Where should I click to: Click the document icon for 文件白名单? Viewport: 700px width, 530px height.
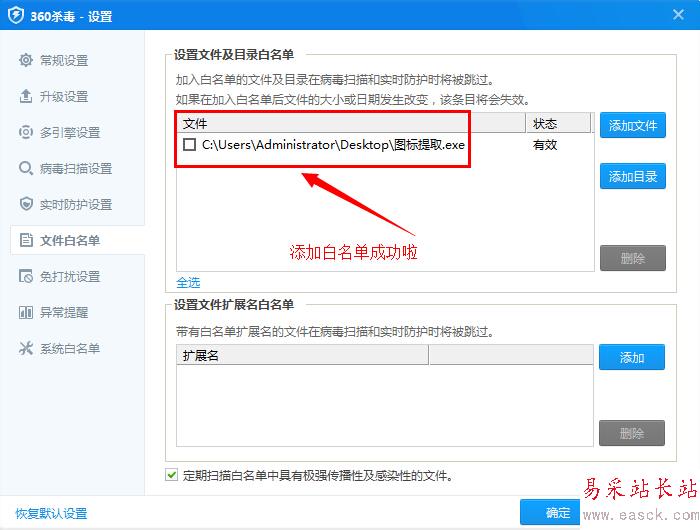[26, 240]
